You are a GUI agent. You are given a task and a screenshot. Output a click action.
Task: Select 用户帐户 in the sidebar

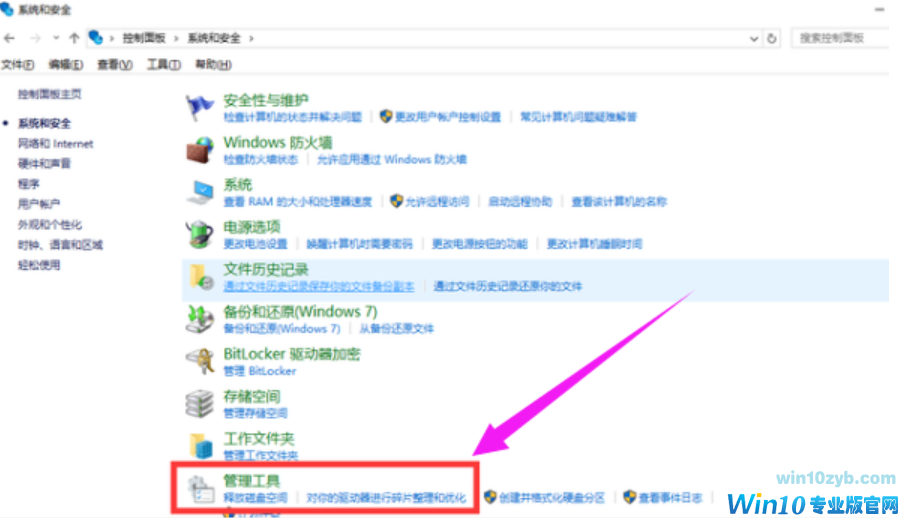pos(39,204)
